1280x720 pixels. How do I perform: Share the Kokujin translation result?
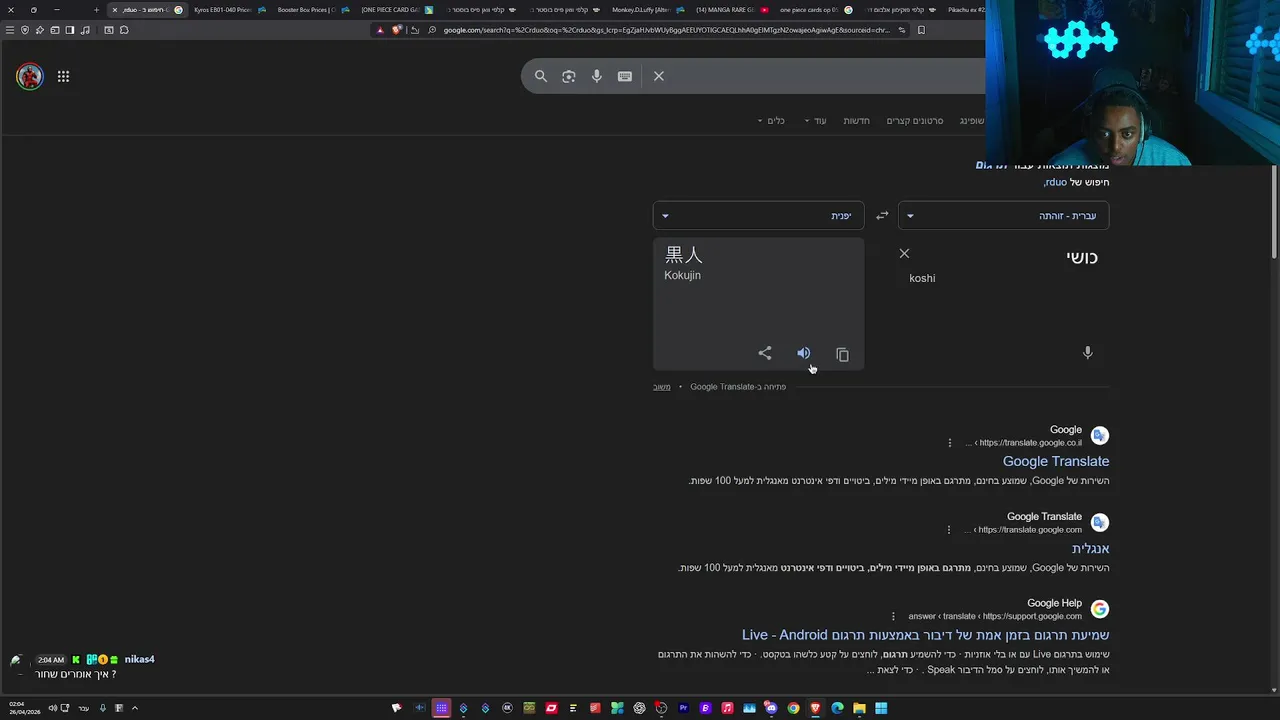(765, 353)
